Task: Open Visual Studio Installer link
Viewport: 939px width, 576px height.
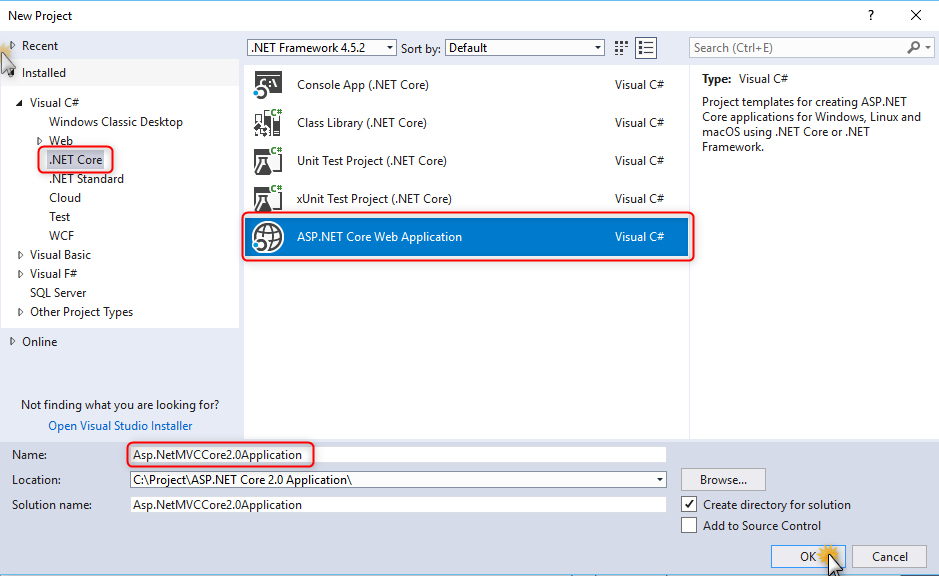Action: pyautogui.click(x=119, y=425)
